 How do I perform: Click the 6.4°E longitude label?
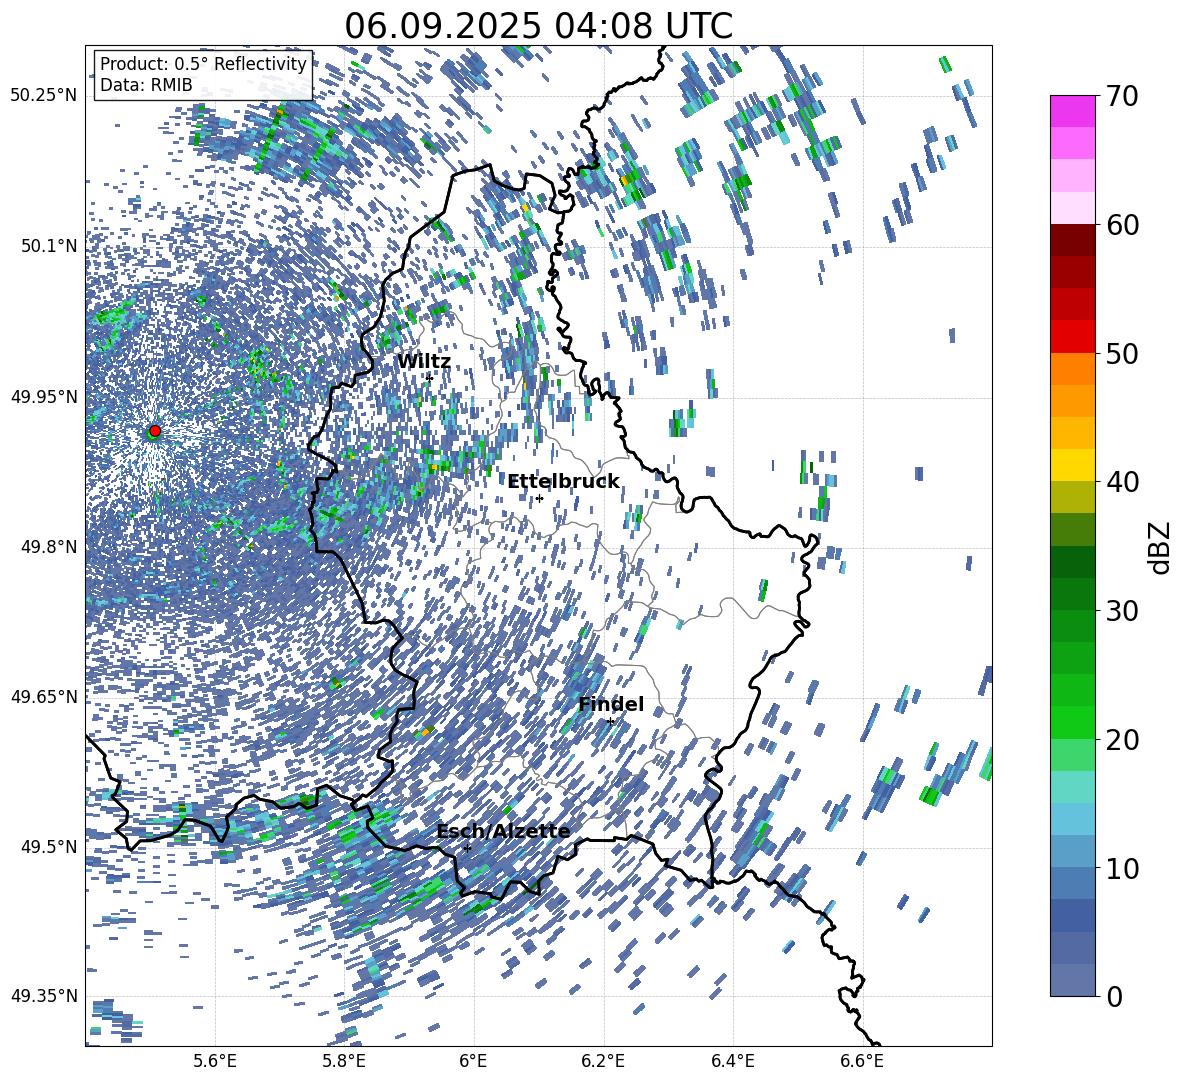tap(732, 1061)
